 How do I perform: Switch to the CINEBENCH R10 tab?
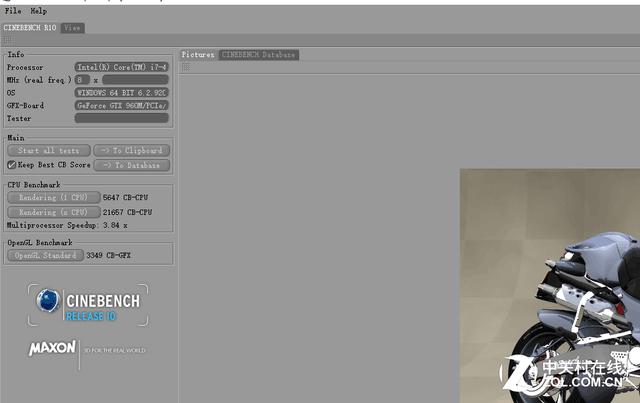coord(30,28)
